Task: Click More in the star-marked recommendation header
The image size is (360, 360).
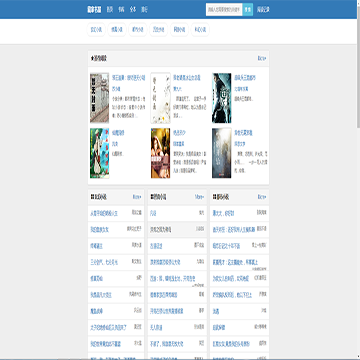Action: [x=262, y=58]
